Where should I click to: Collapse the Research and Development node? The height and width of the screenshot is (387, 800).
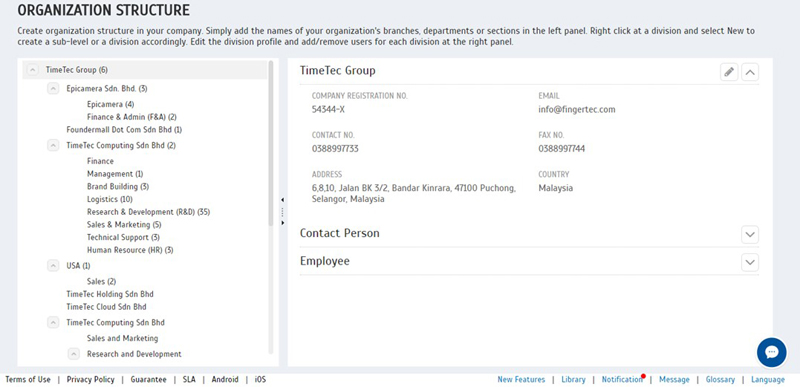coord(73,354)
